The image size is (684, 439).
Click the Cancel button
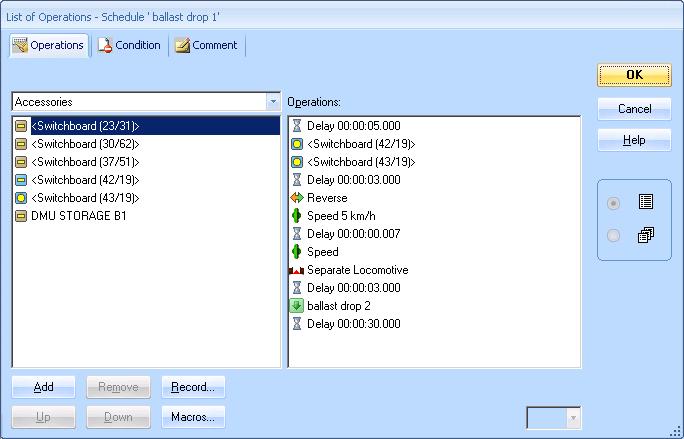[x=634, y=109]
